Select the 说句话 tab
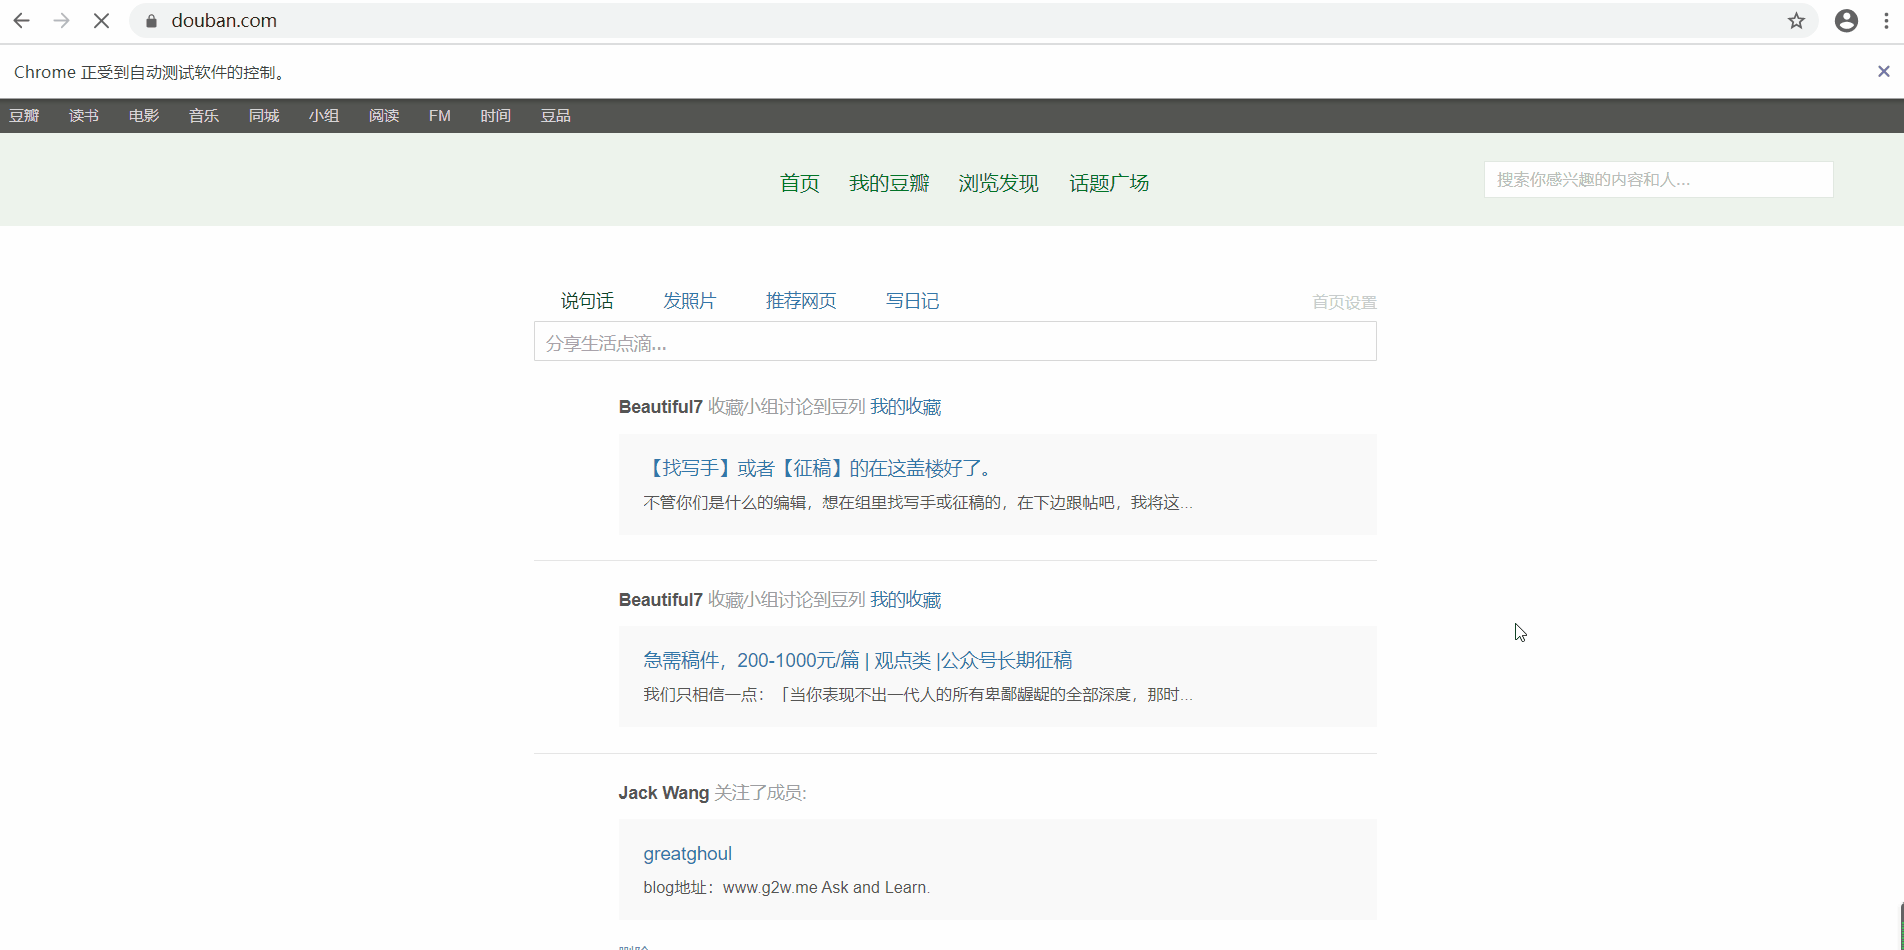The height and width of the screenshot is (950, 1904). tap(587, 301)
